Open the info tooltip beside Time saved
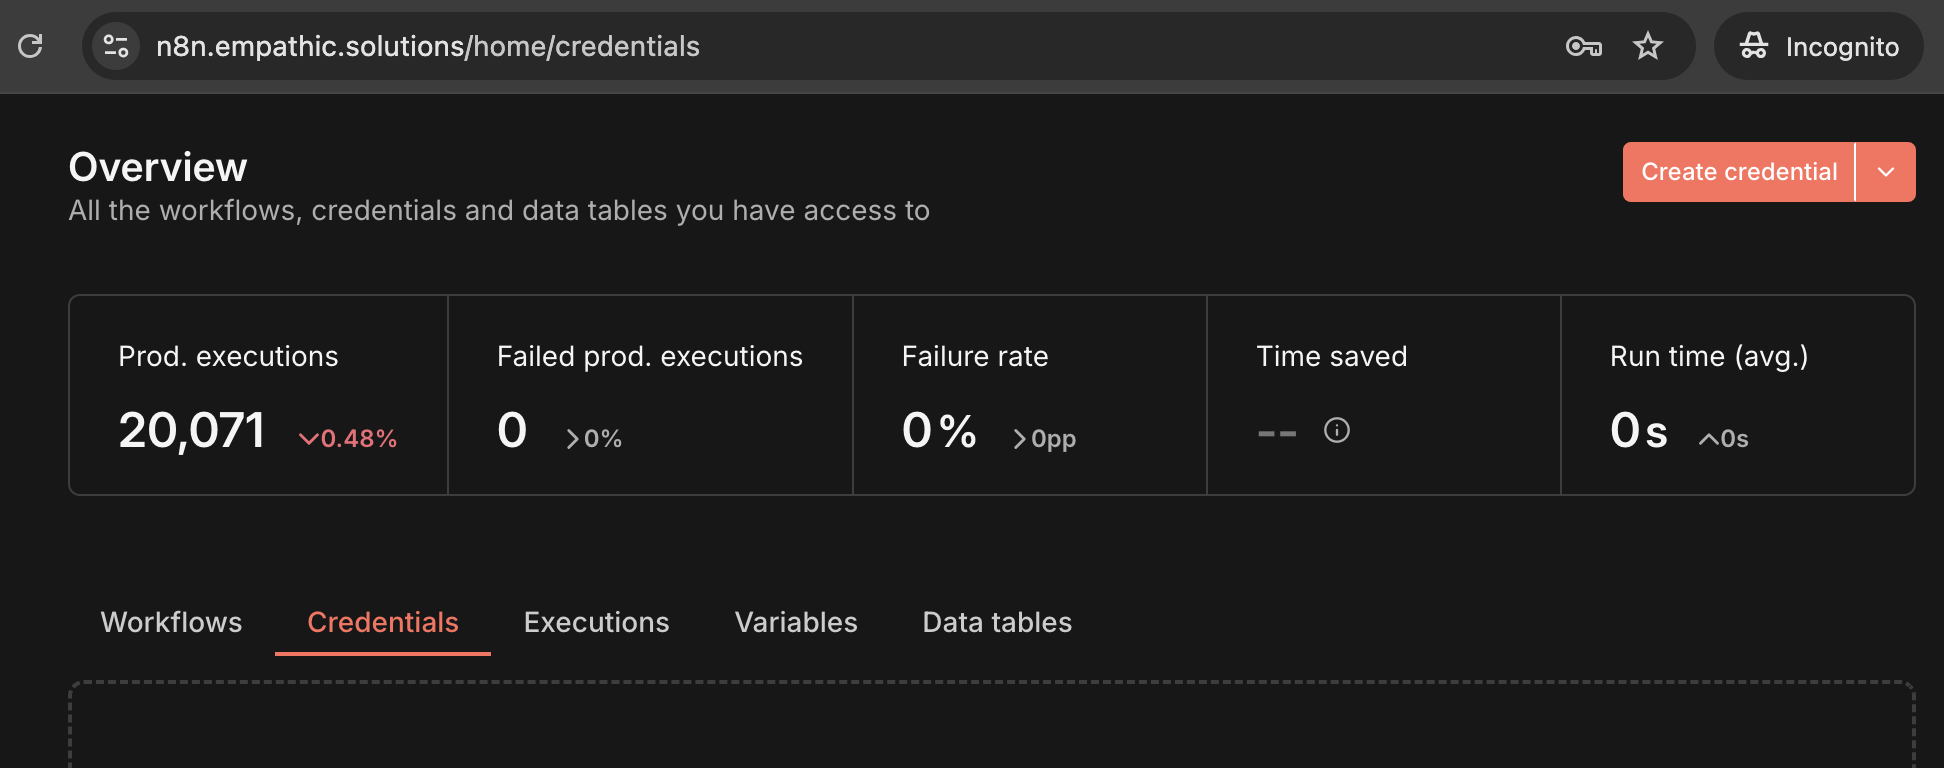The image size is (1944, 768). 1338,430
